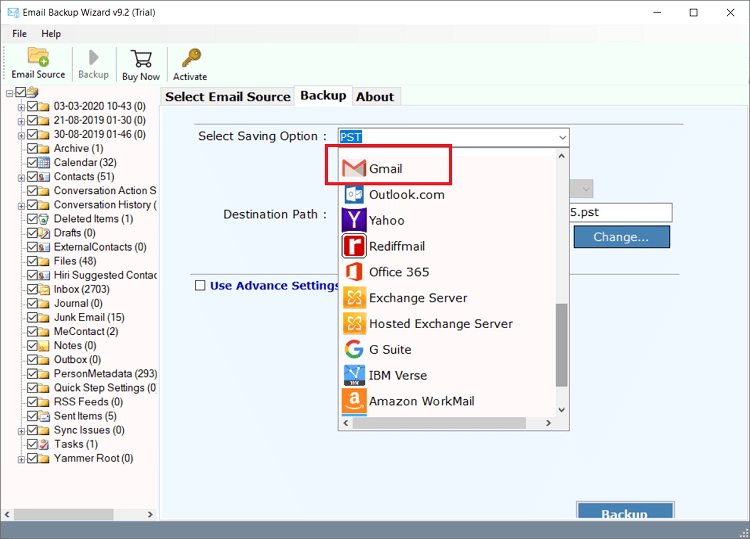This screenshot has height=539, width=750.
Task: Pick the Amazon WorkMail icon
Action: 354,401
